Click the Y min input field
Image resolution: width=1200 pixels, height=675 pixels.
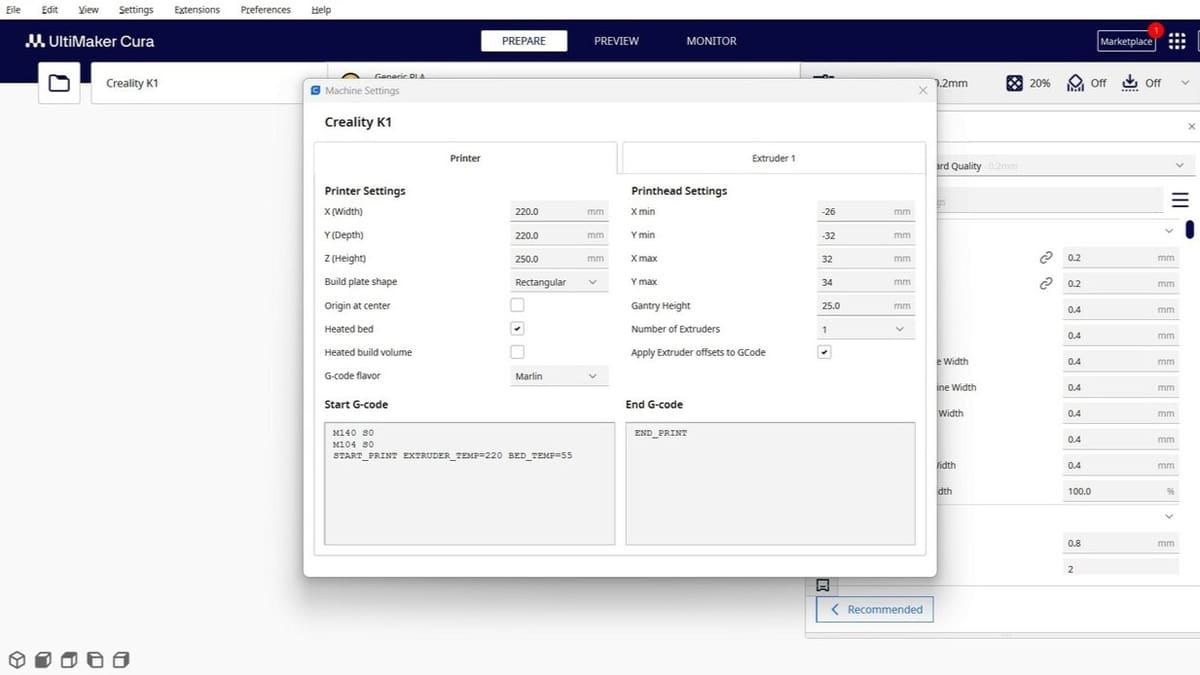pyautogui.click(x=866, y=235)
